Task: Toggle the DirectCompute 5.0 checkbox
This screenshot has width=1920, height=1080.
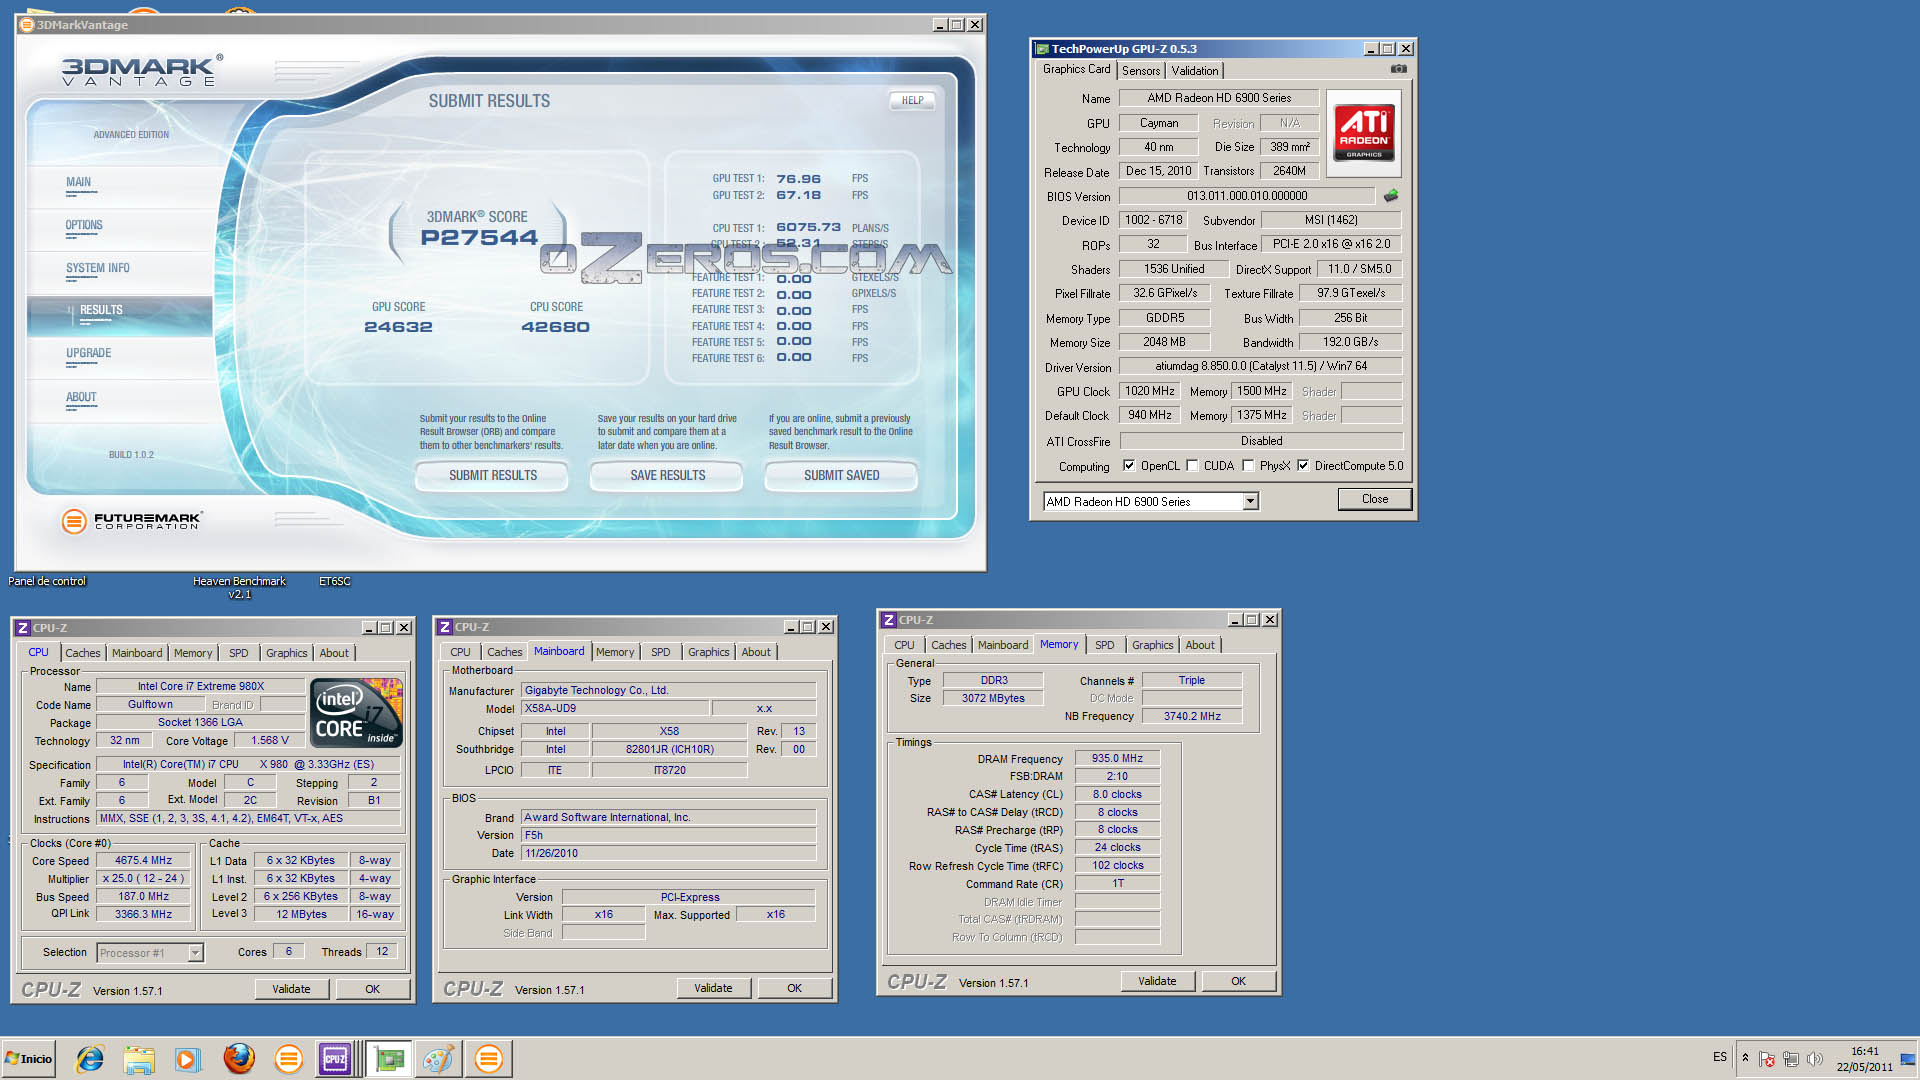Action: [1303, 466]
